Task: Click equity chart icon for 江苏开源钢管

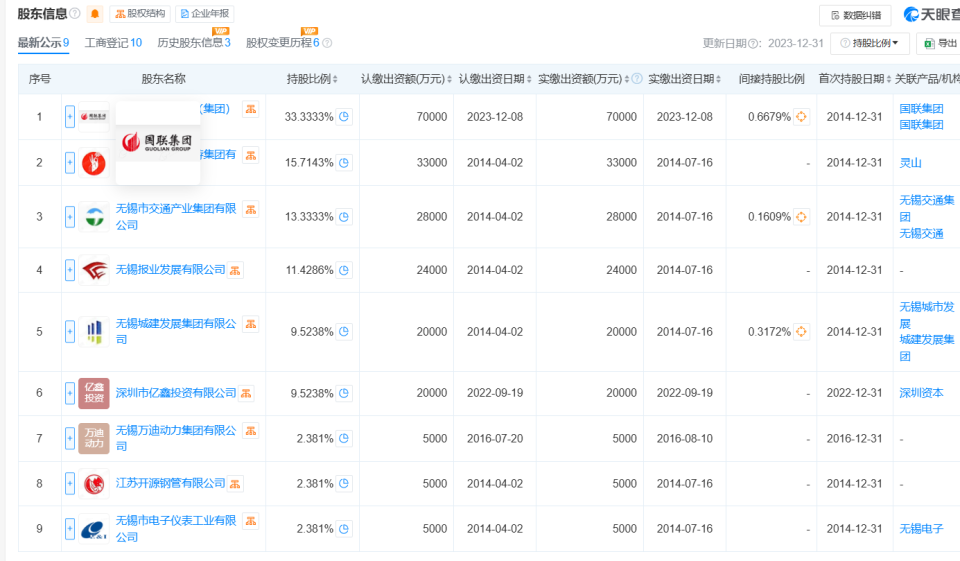Action: (x=235, y=484)
